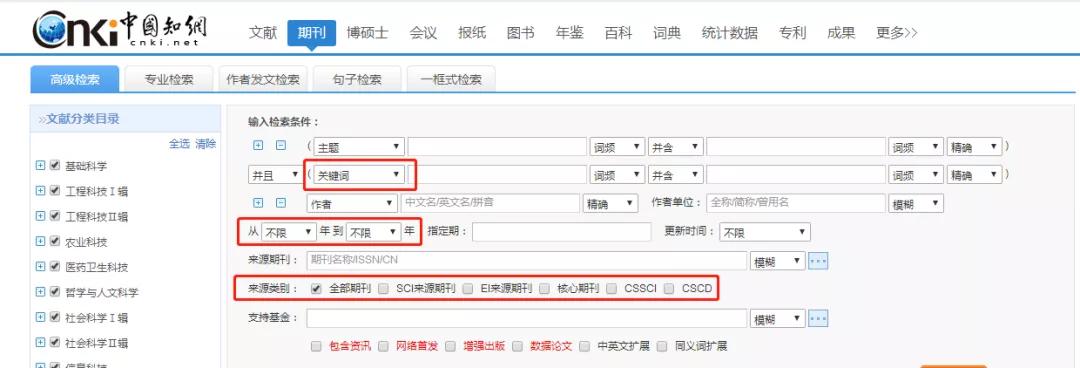Click the 文献分类目录 header

click(83, 119)
